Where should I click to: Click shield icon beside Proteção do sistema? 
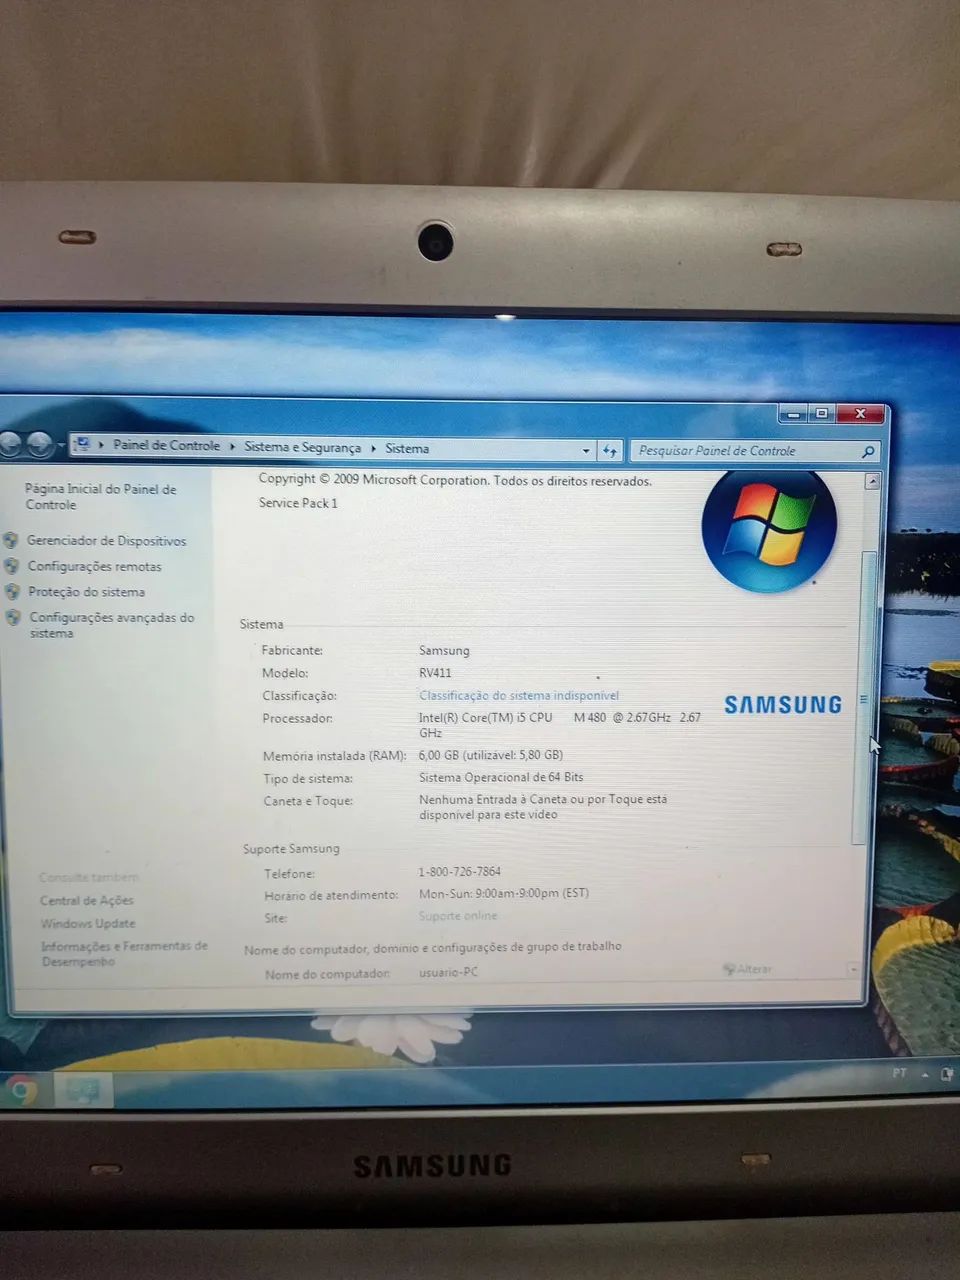coord(12,592)
